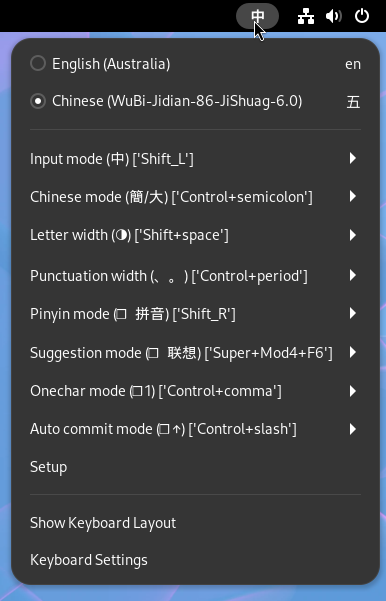Click the en language code label
Screen dimensions: 386x601
click(353, 64)
